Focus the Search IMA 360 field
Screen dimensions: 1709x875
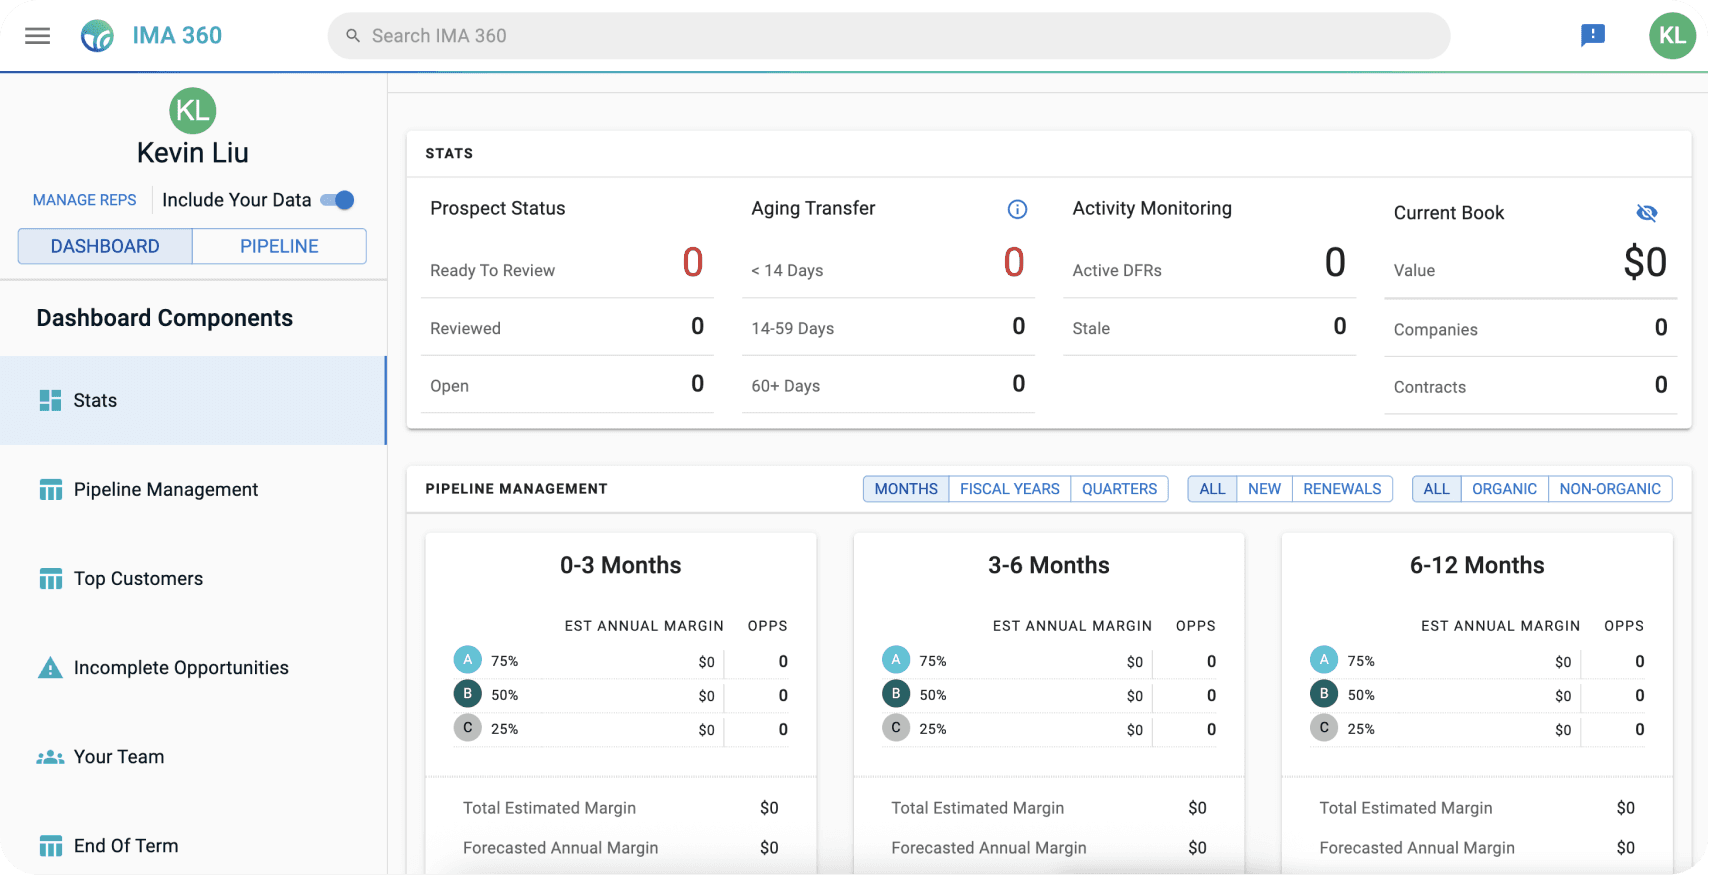[x=889, y=36]
